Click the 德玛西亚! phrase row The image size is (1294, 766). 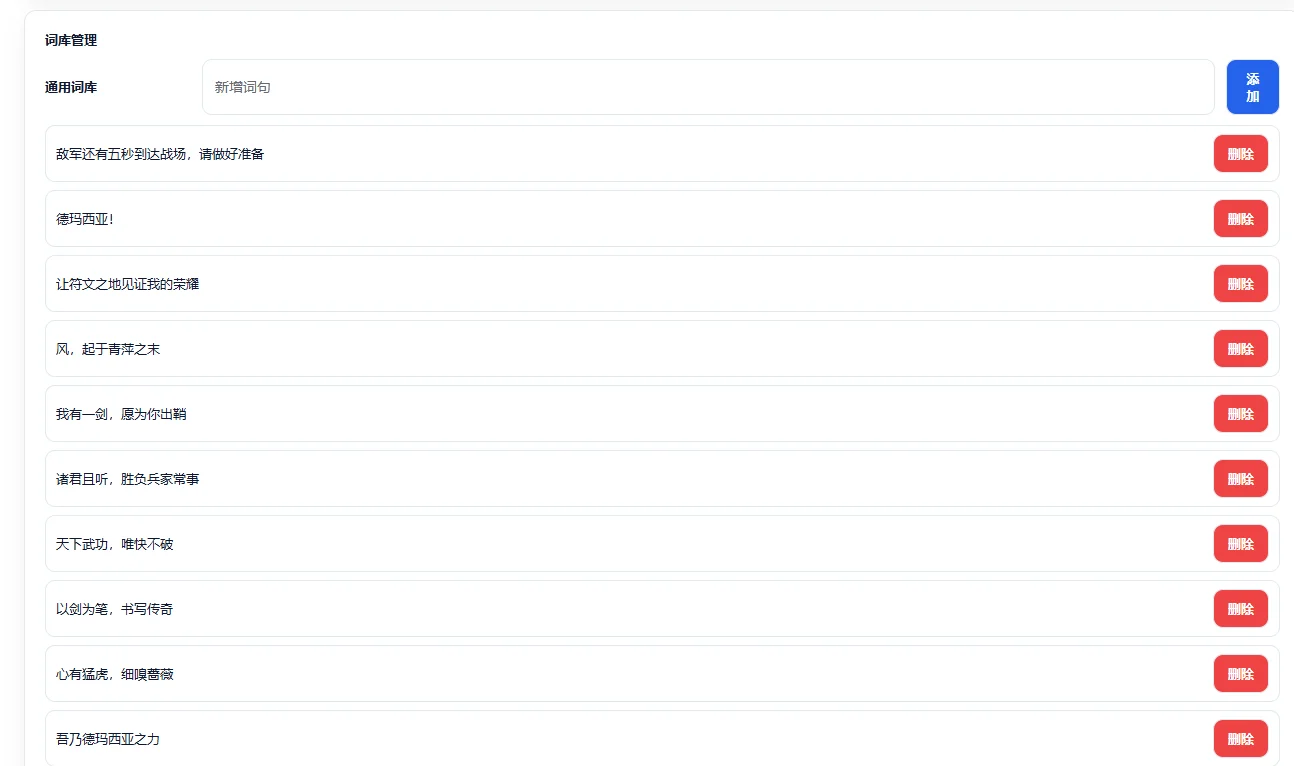85,219
